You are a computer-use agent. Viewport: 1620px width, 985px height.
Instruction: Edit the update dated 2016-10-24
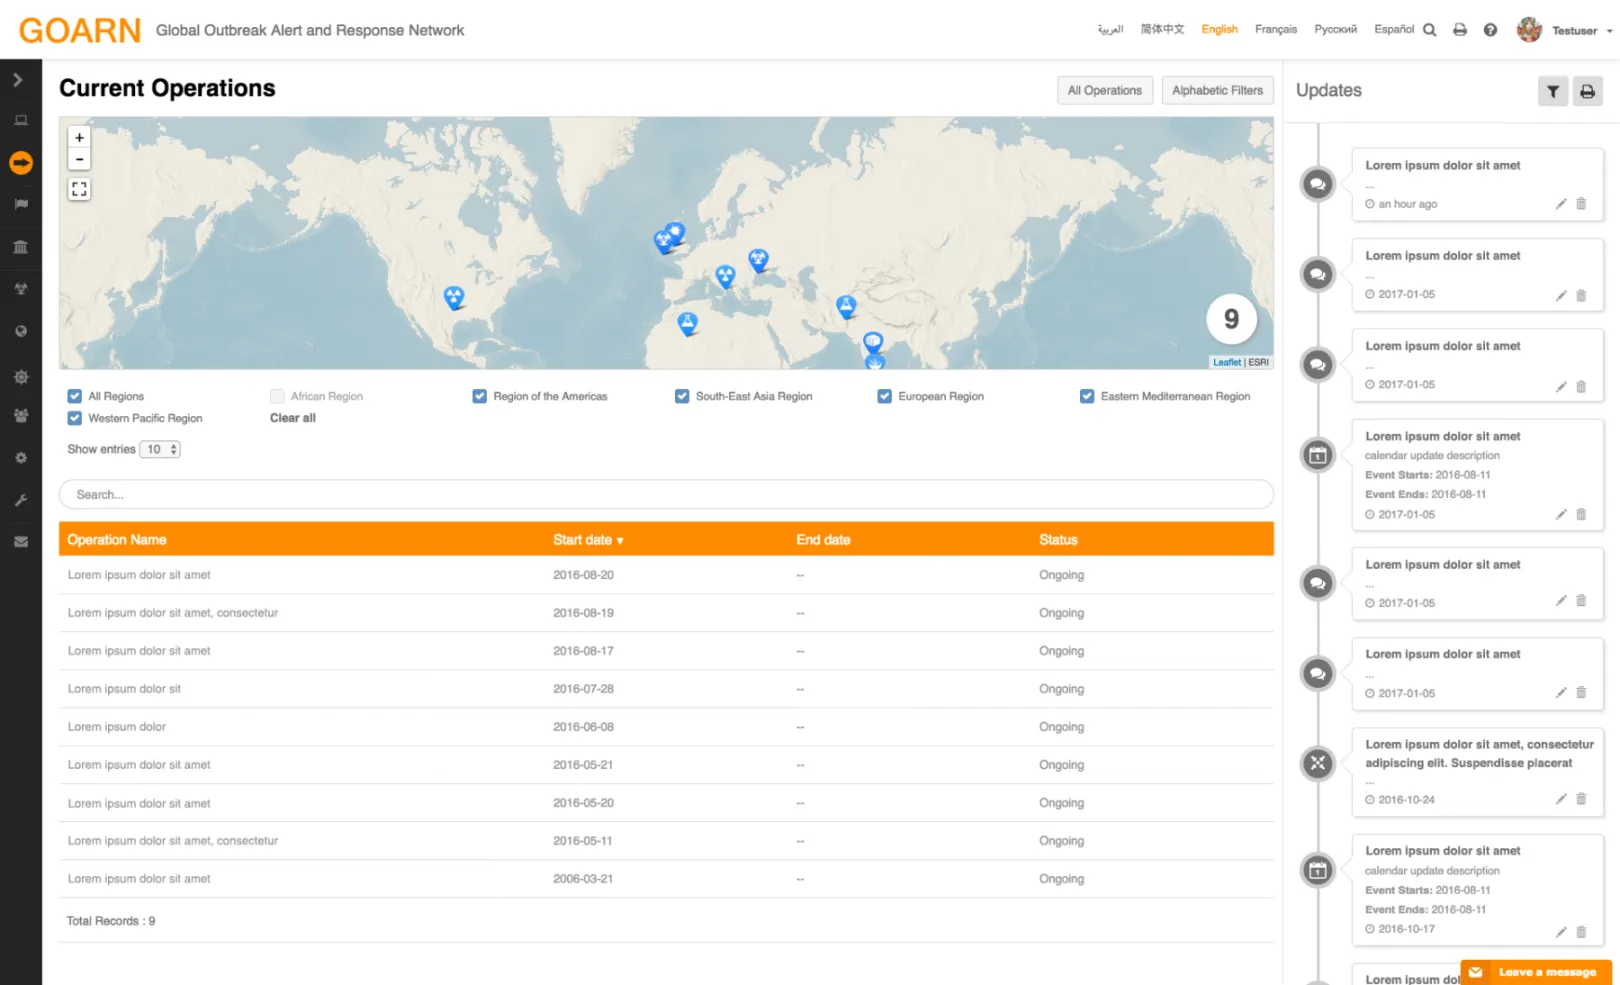point(1561,799)
